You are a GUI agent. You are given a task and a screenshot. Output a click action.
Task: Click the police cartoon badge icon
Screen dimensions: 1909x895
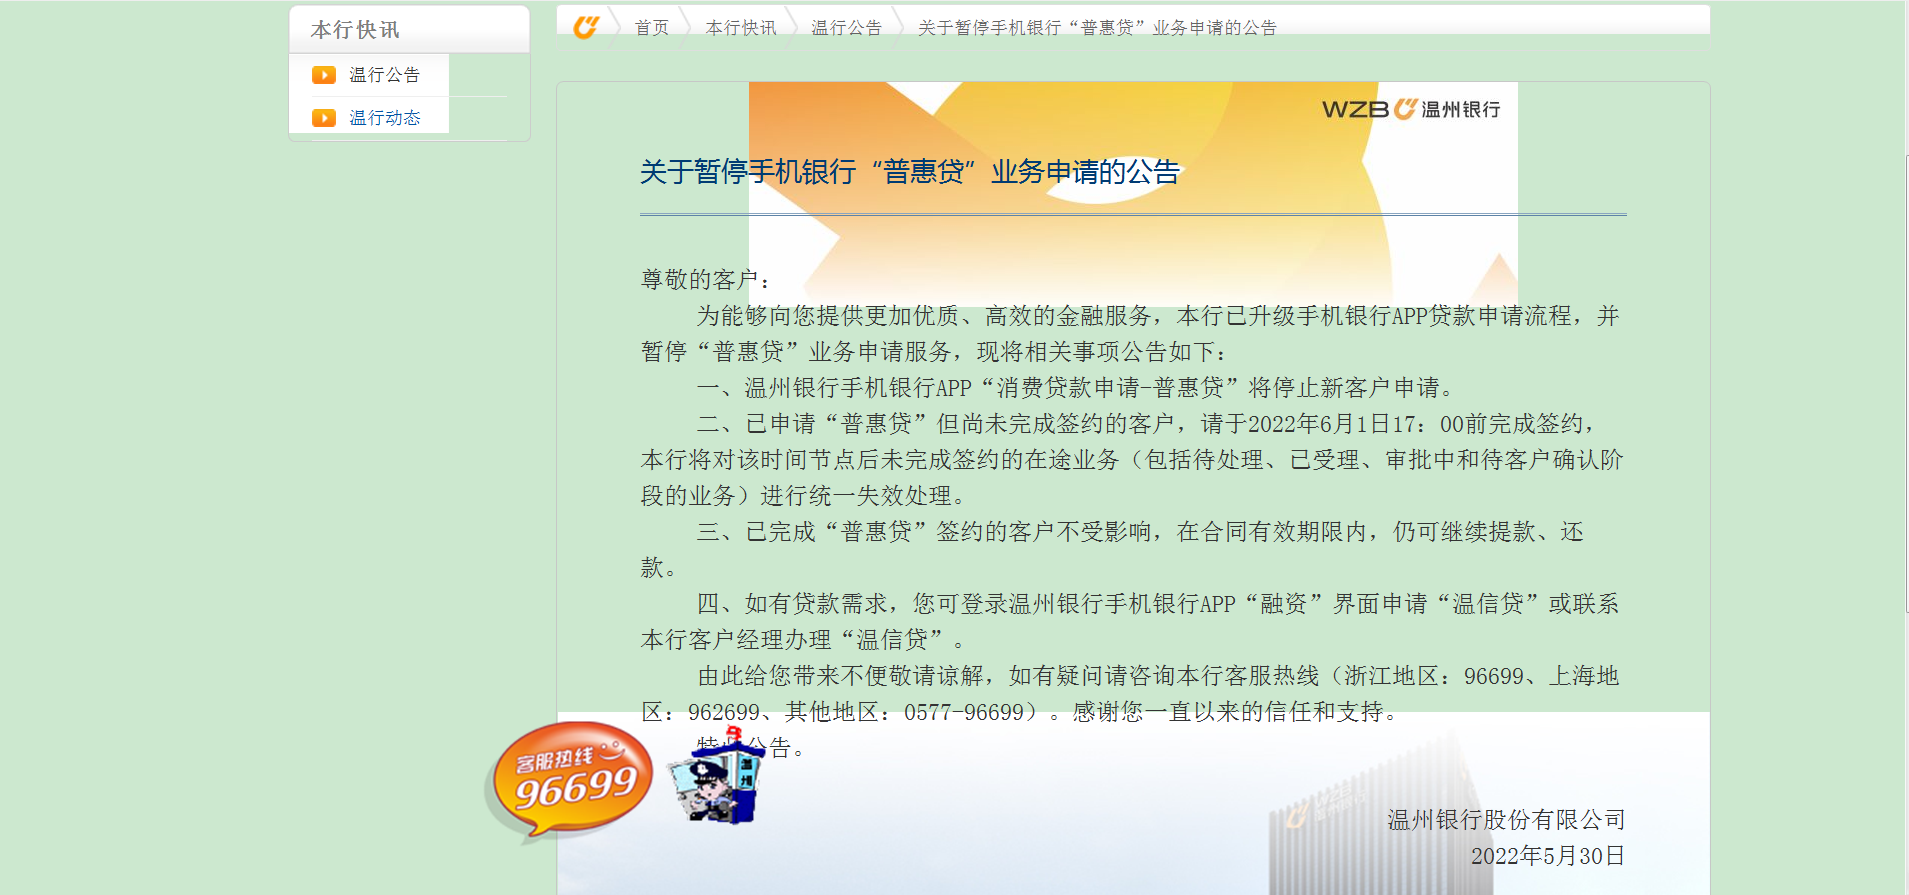click(716, 776)
